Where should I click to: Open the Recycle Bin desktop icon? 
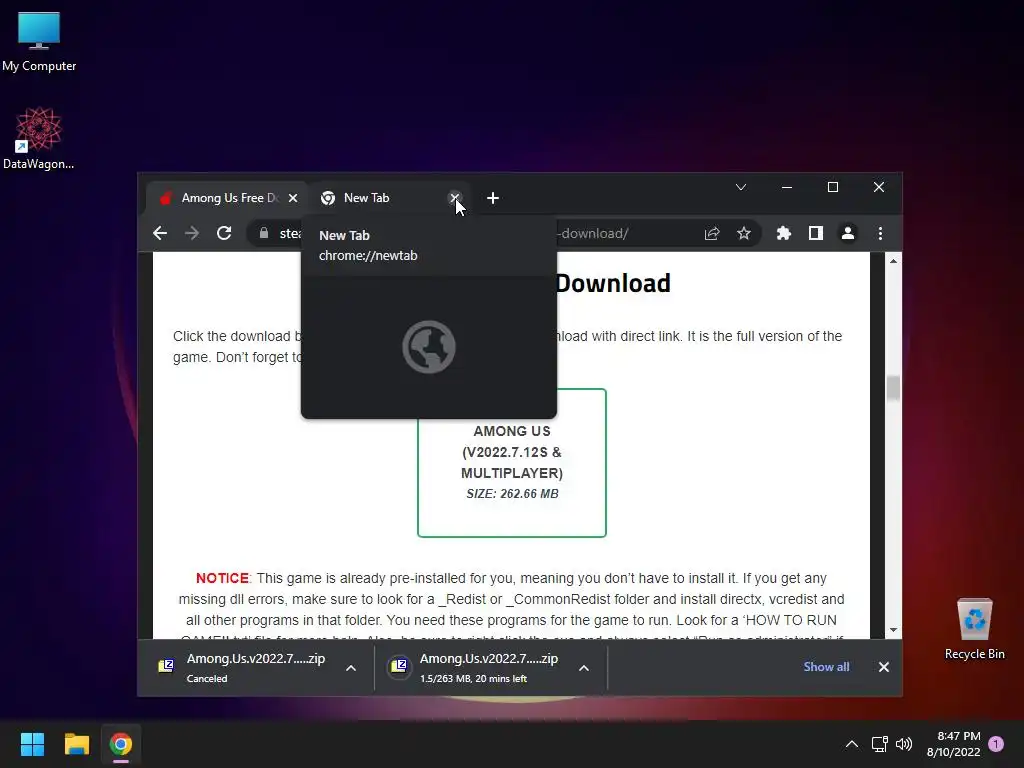click(x=974, y=629)
